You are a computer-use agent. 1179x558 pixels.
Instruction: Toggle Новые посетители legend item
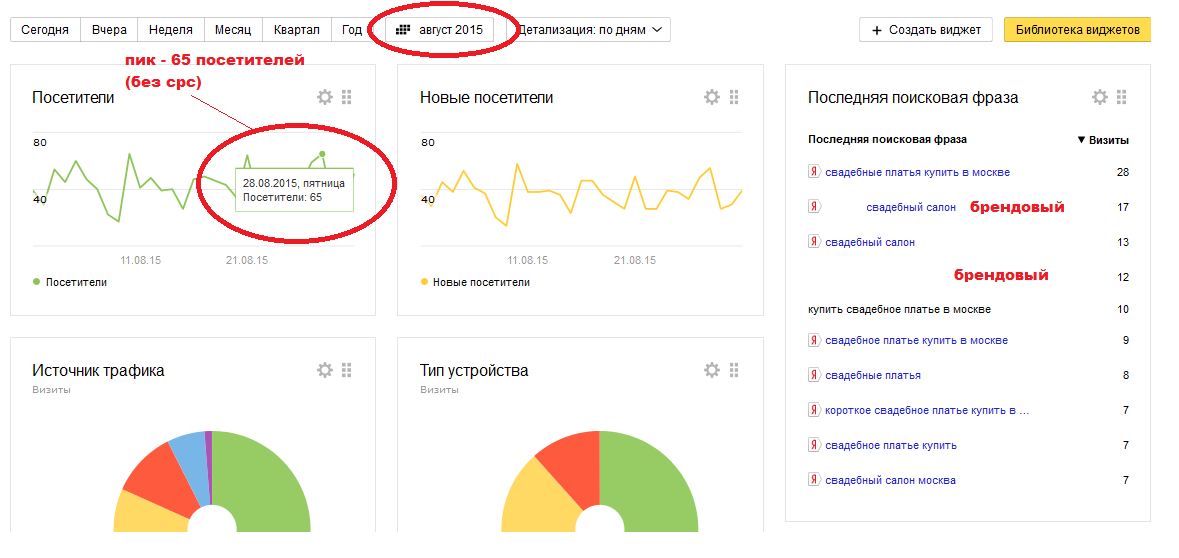point(475,282)
